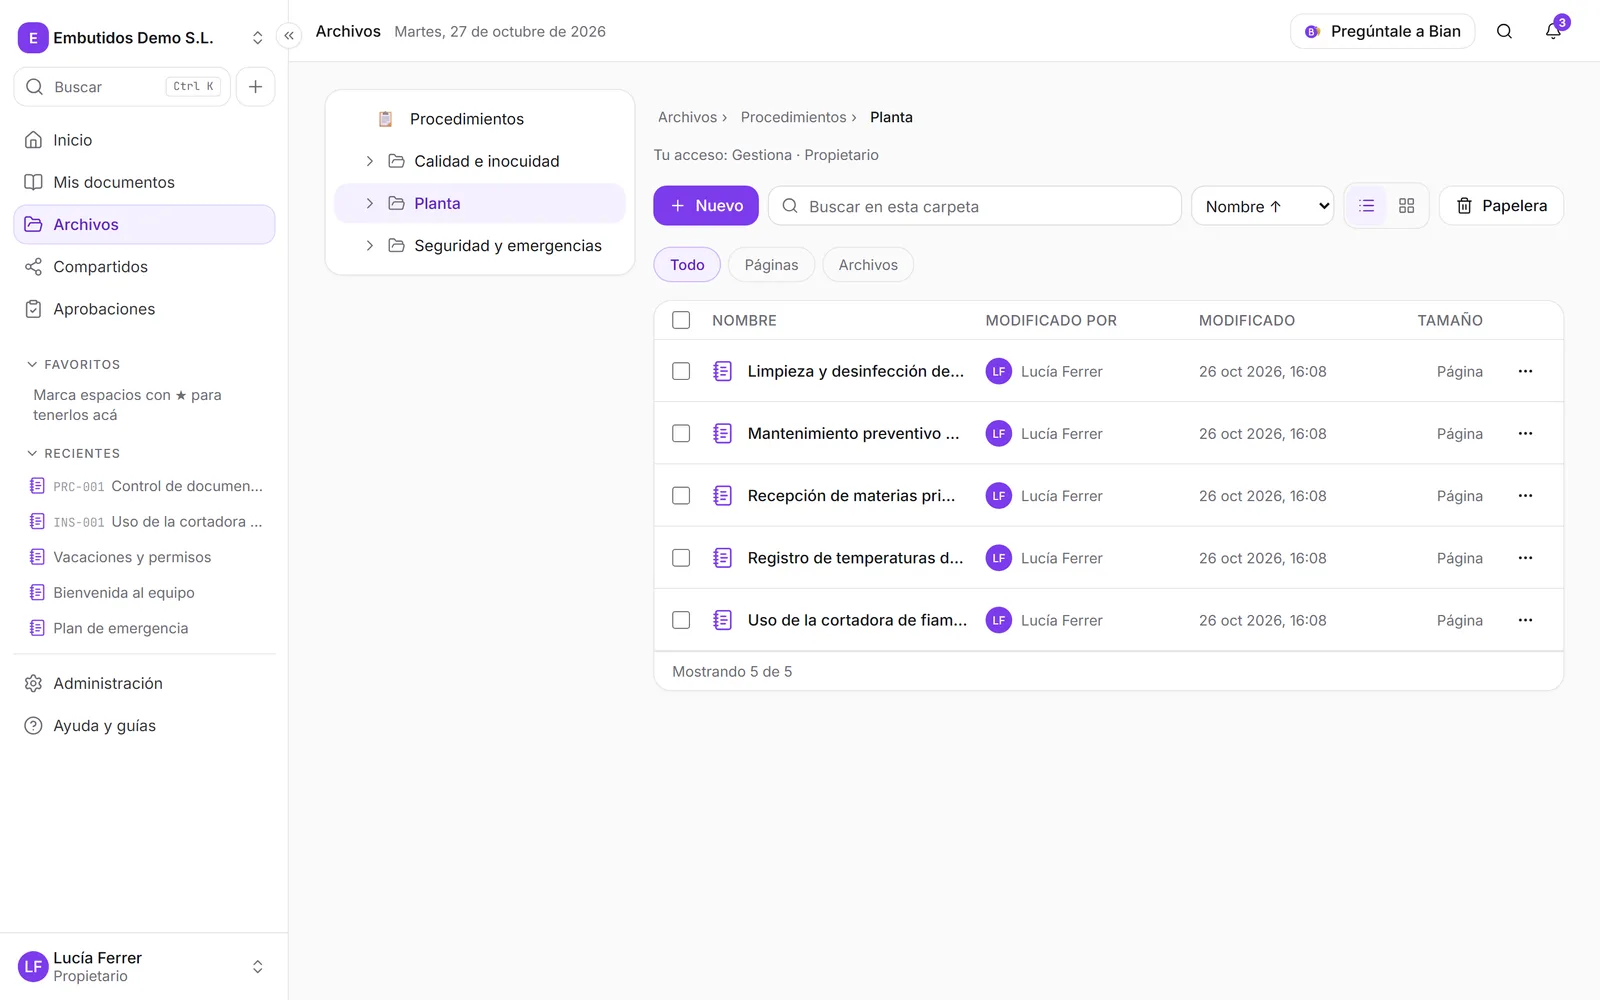This screenshot has height=1000, width=1600.
Task: Collapse the sidebar with the double-chevron icon
Action: pyautogui.click(x=289, y=36)
